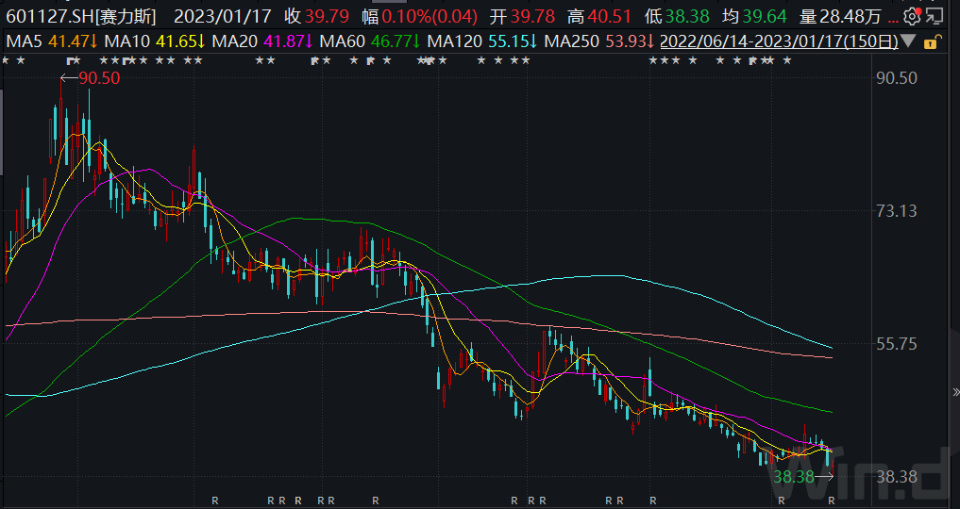
Task: Select the MA5 moving average indicator label
Action: 42,41
